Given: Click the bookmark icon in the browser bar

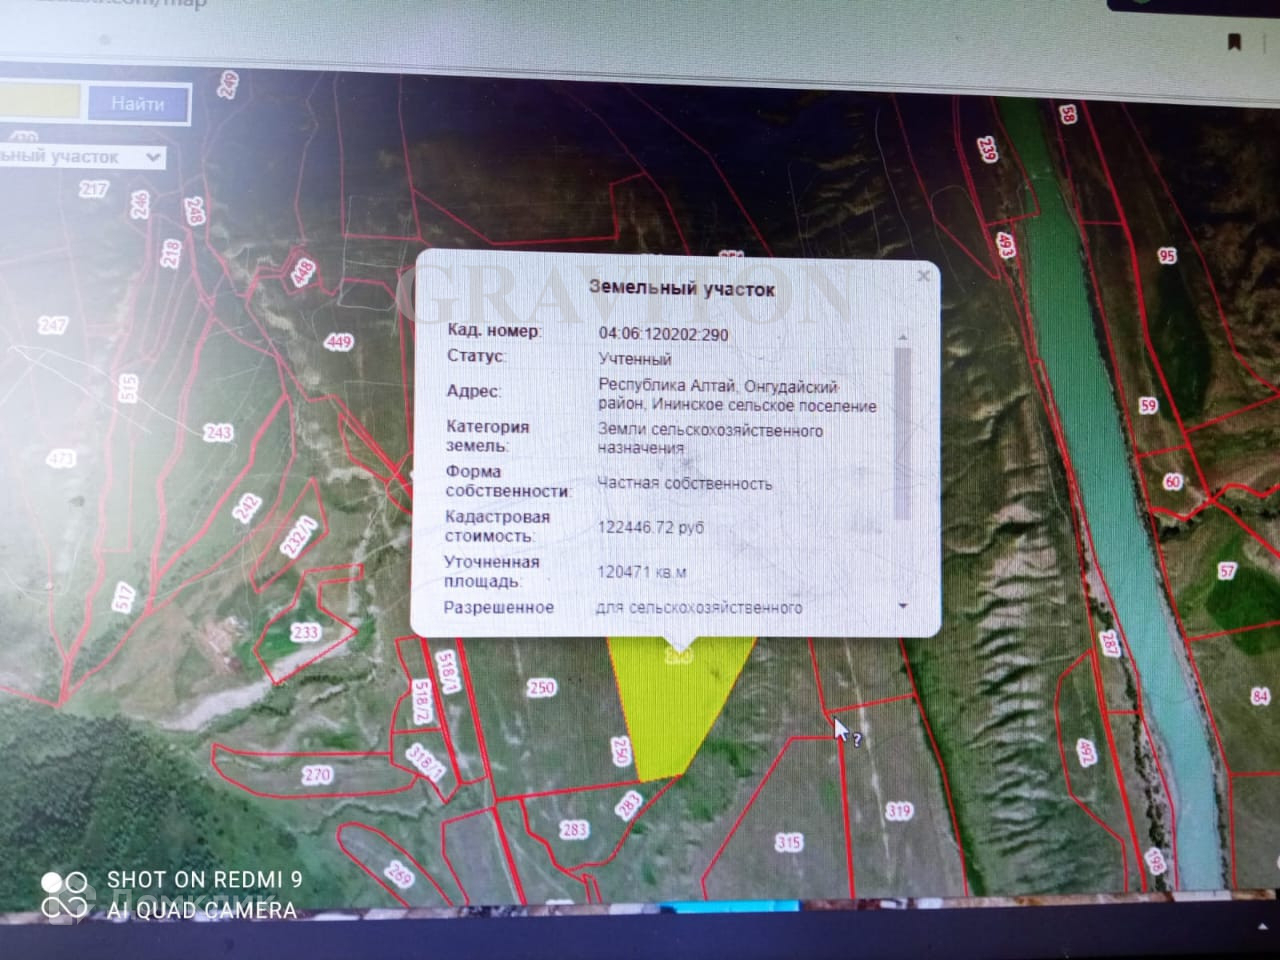Looking at the screenshot, I should coord(1235,42).
